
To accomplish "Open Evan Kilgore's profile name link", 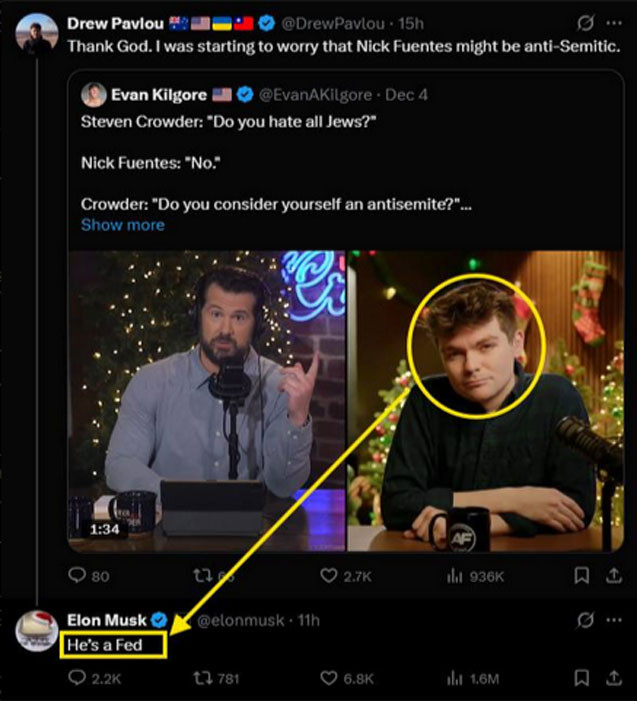I will tap(158, 95).
